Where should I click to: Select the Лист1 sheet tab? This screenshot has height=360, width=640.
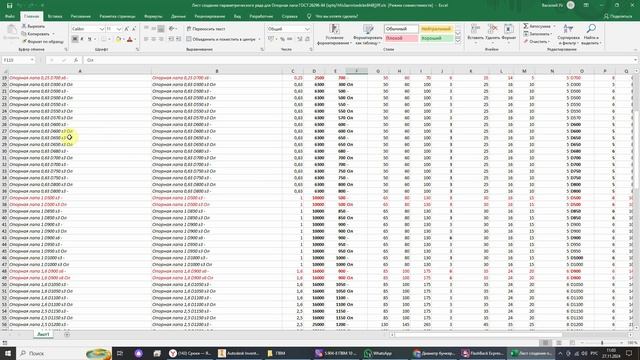43,334
